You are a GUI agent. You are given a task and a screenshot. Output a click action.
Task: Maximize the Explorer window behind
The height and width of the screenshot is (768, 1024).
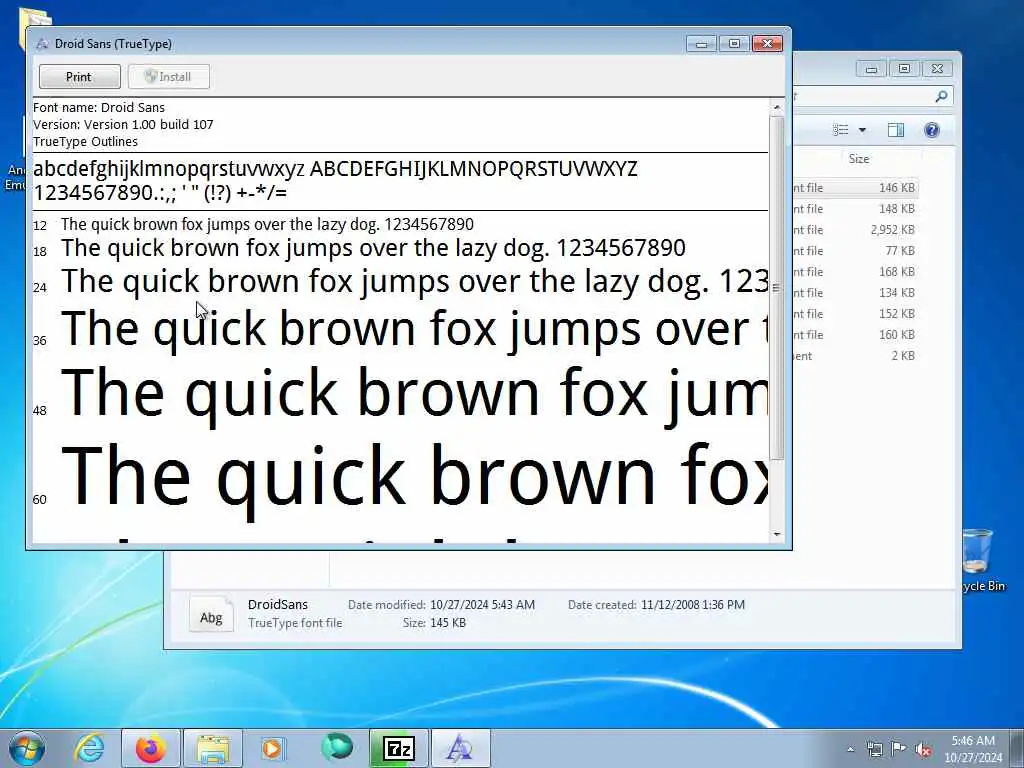(904, 69)
